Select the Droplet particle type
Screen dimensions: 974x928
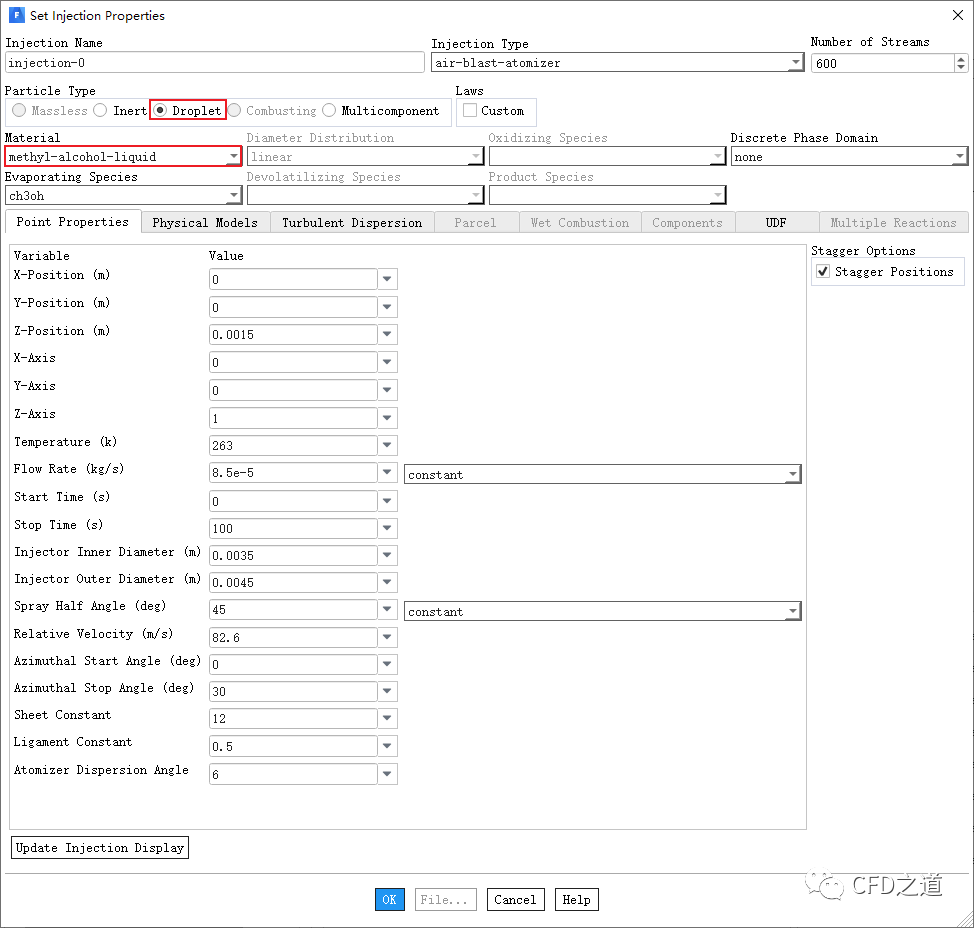pos(160,111)
